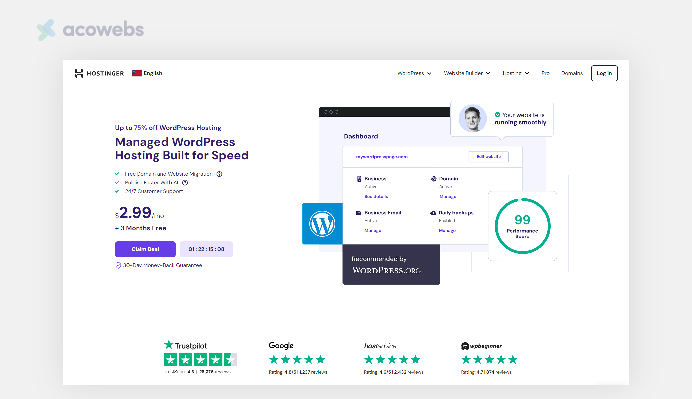
Task: Click the wpbeginner star rating
Action: (489, 360)
